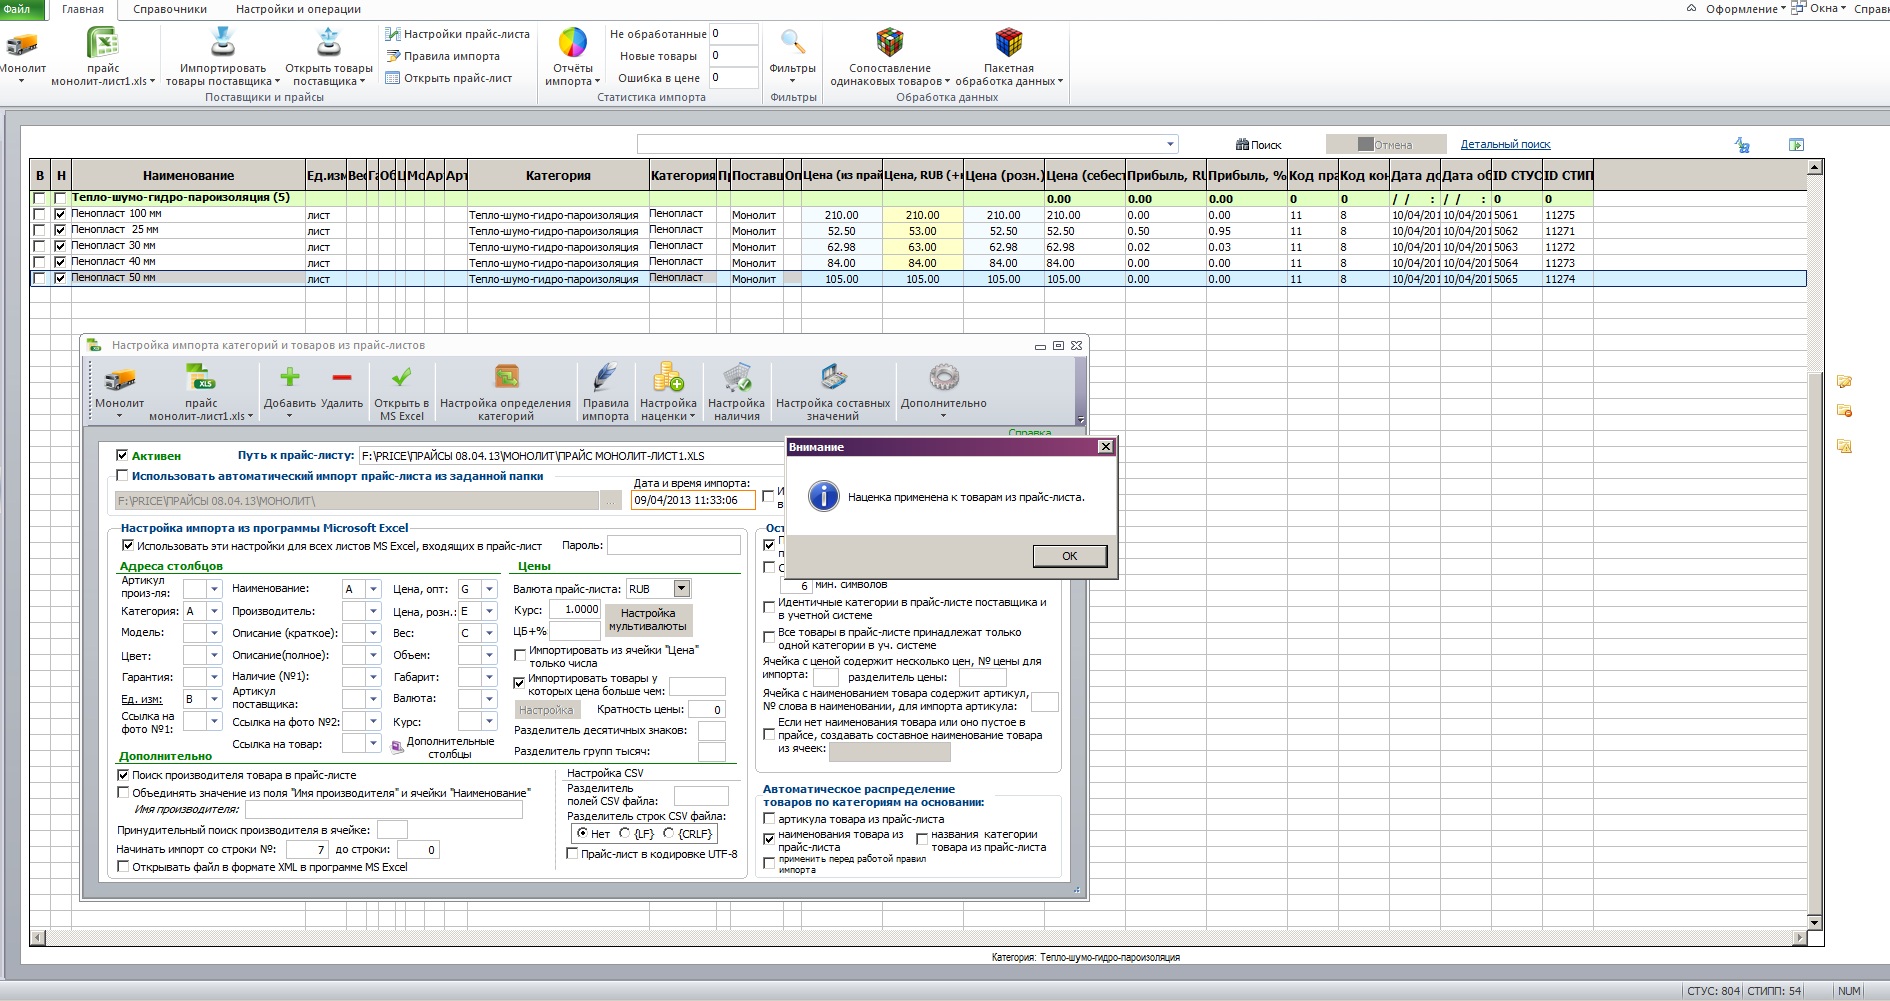Click OK in the Внимание dialog

point(1070,556)
